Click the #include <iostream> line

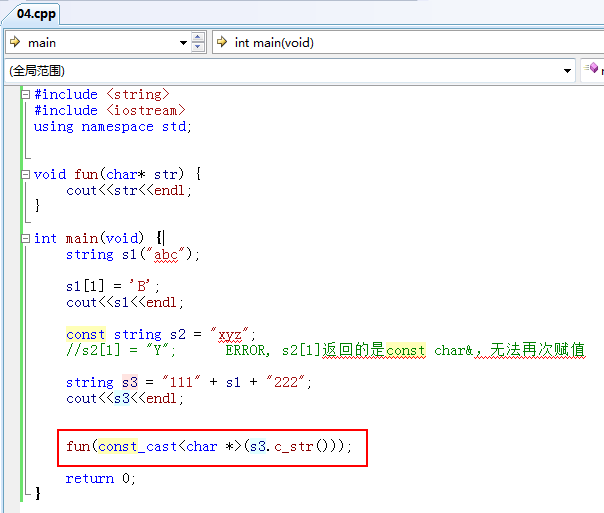110,111
